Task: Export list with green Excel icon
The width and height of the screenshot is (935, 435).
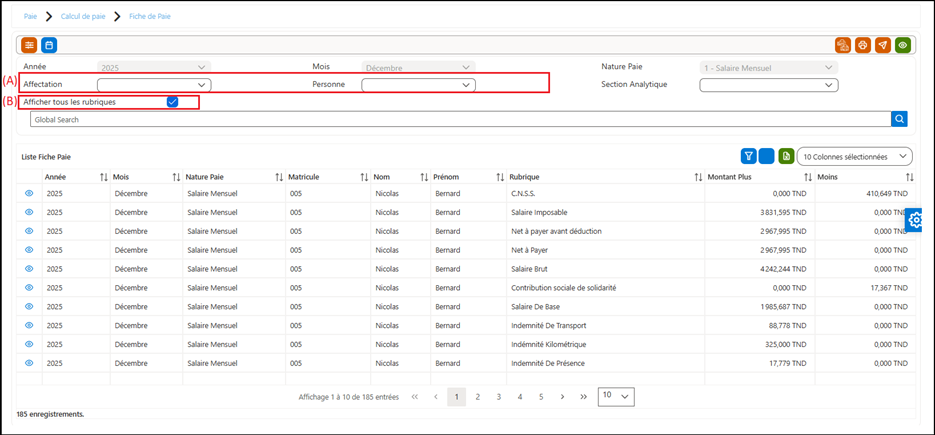Action: (786, 156)
